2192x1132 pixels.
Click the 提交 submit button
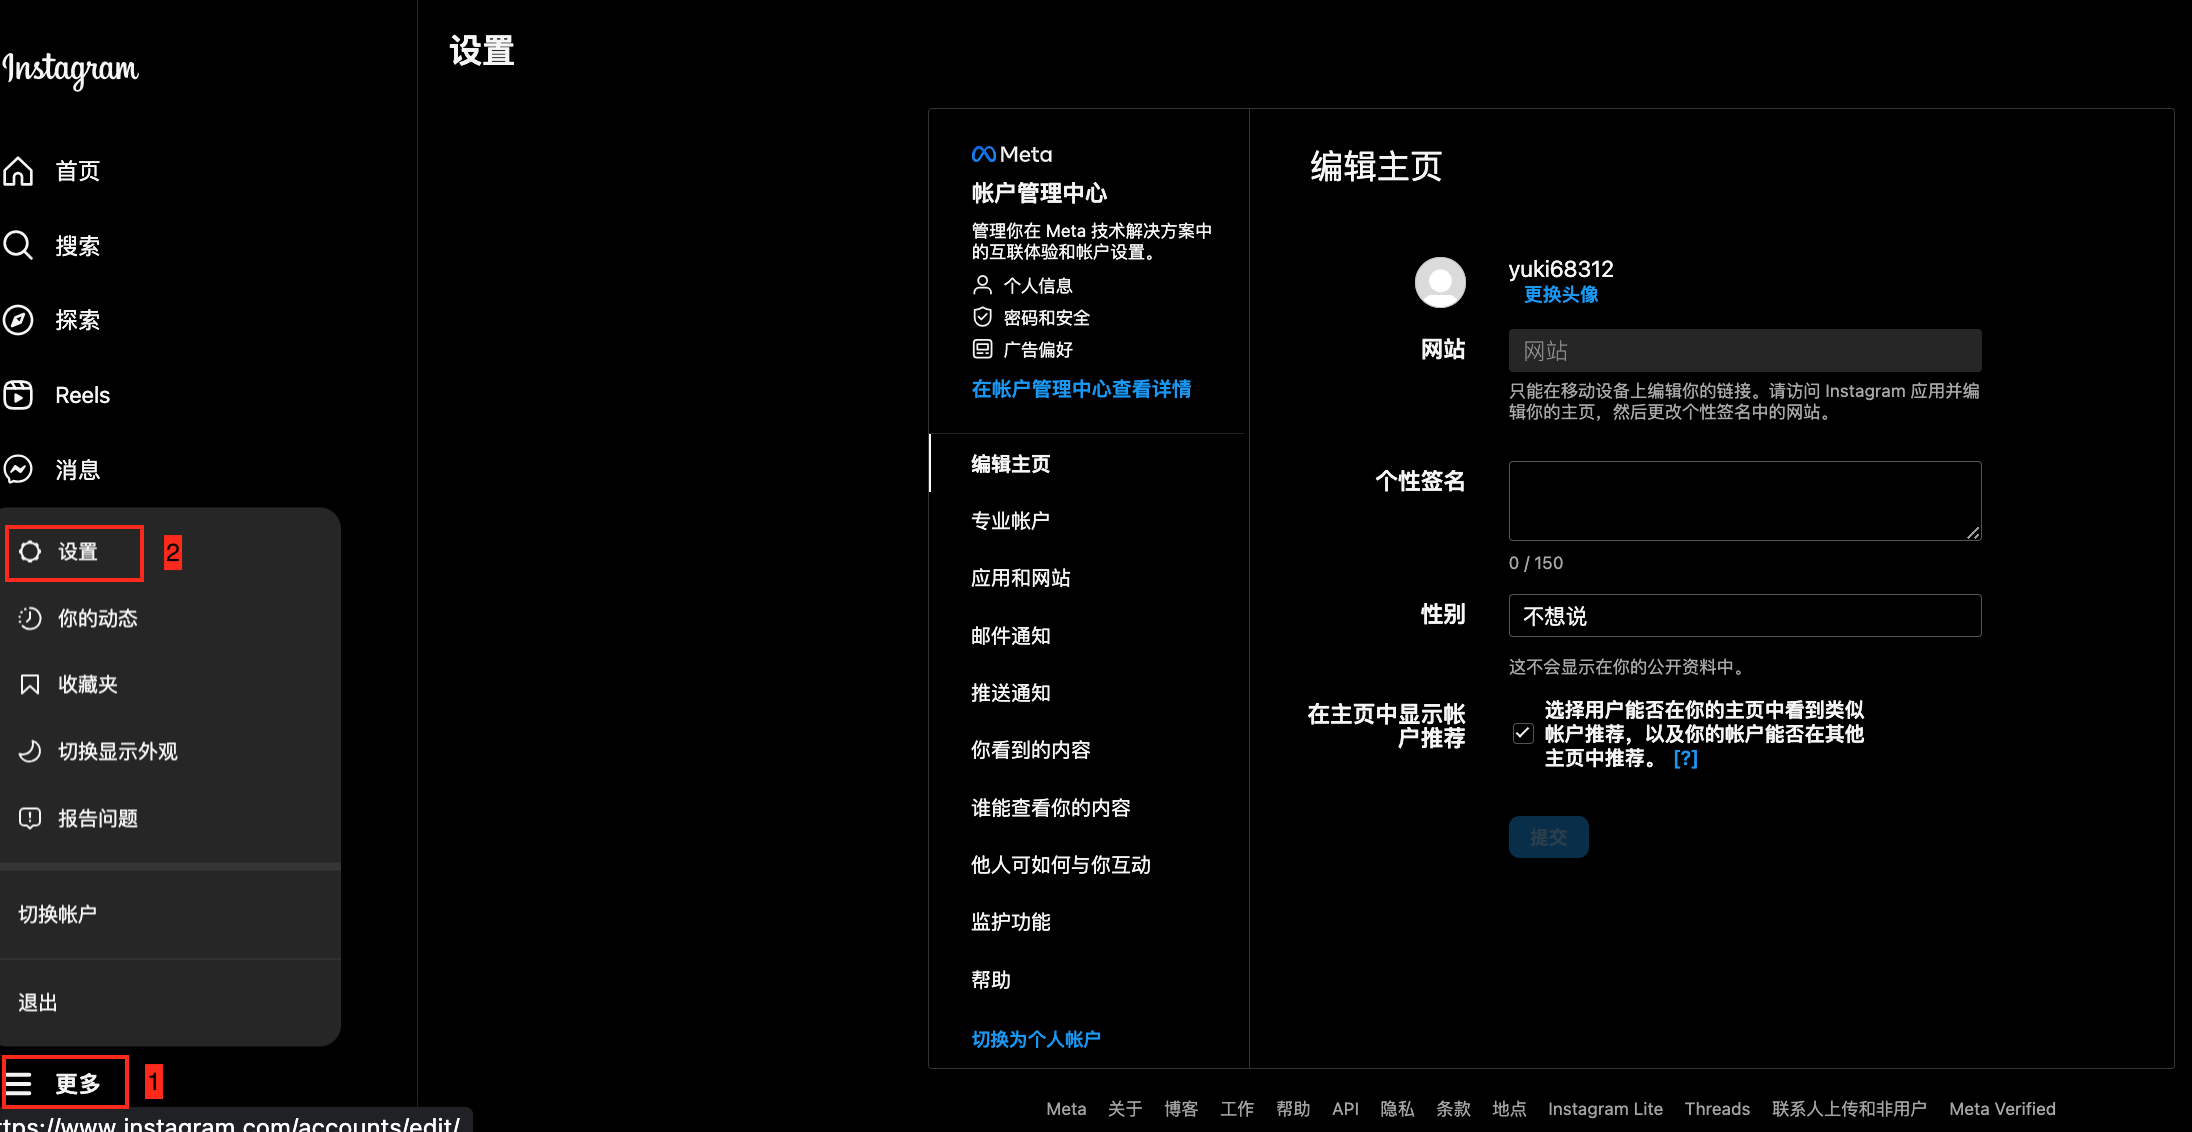(1548, 837)
